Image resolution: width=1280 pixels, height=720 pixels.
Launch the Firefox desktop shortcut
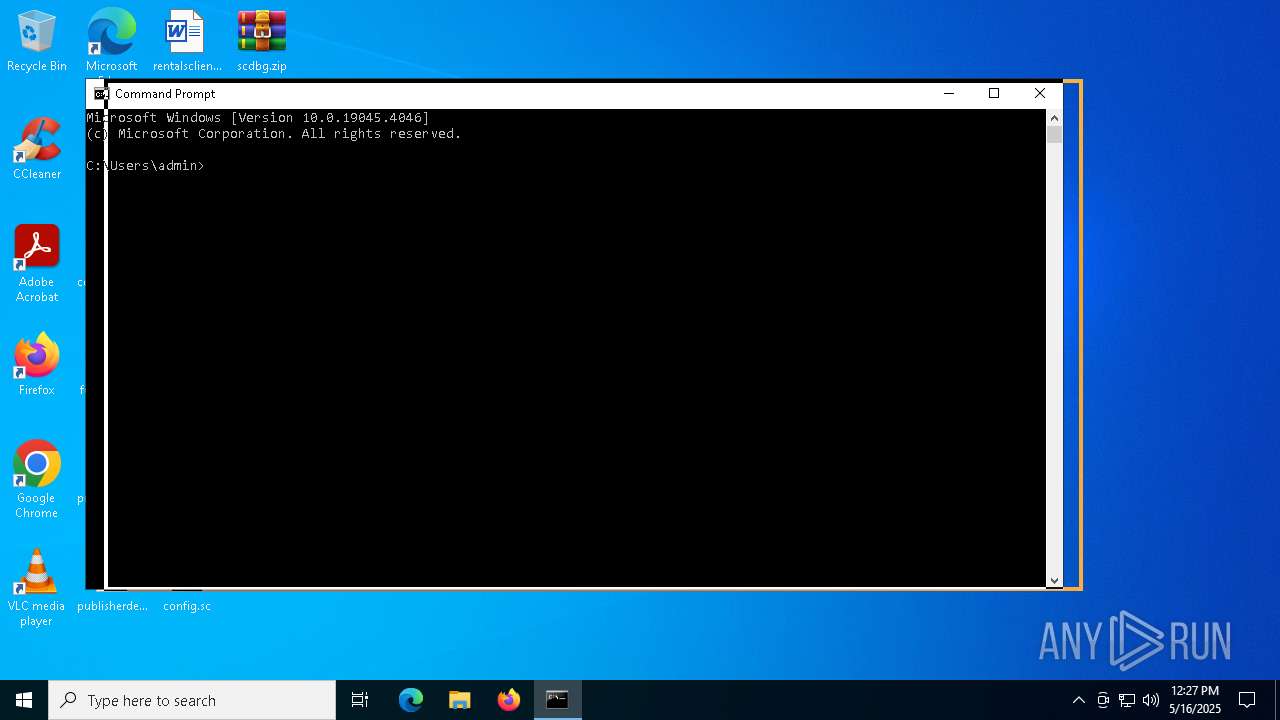coord(37,365)
